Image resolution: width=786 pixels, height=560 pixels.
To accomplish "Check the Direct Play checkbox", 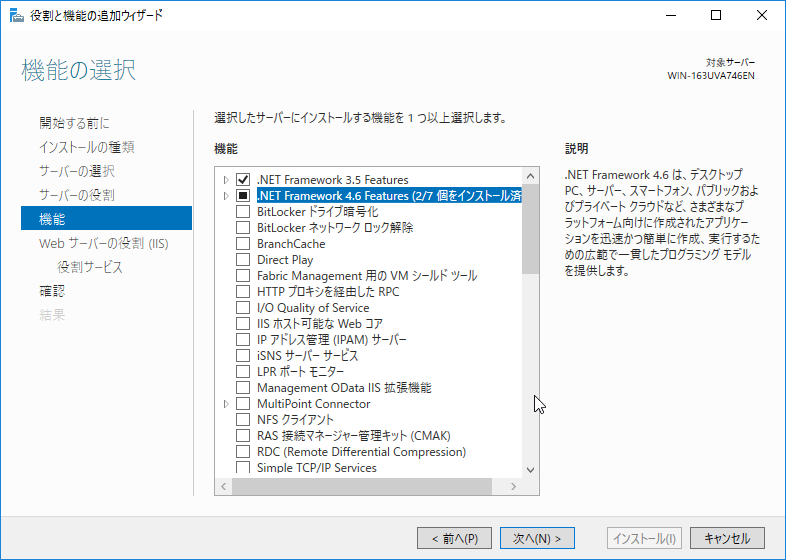I will pyautogui.click(x=243, y=260).
